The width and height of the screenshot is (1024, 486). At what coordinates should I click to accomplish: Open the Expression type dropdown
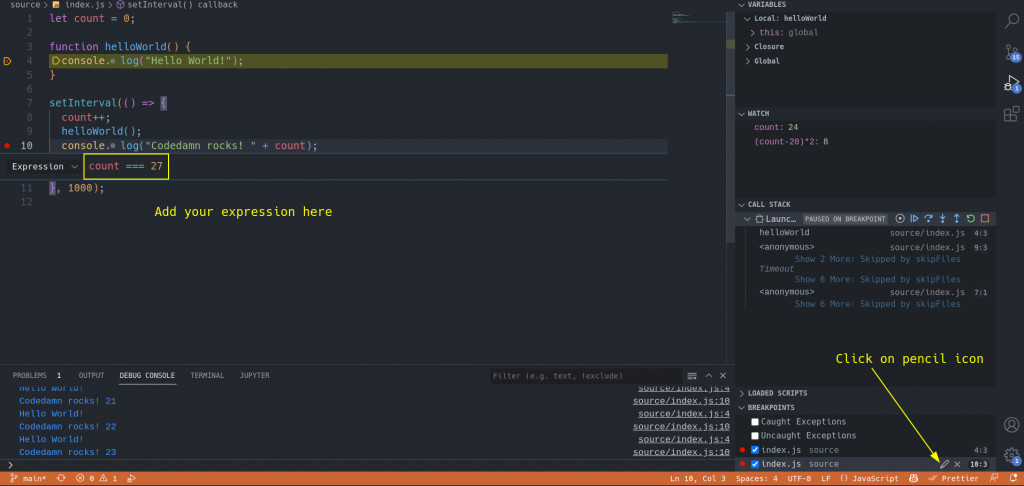(x=44, y=167)
